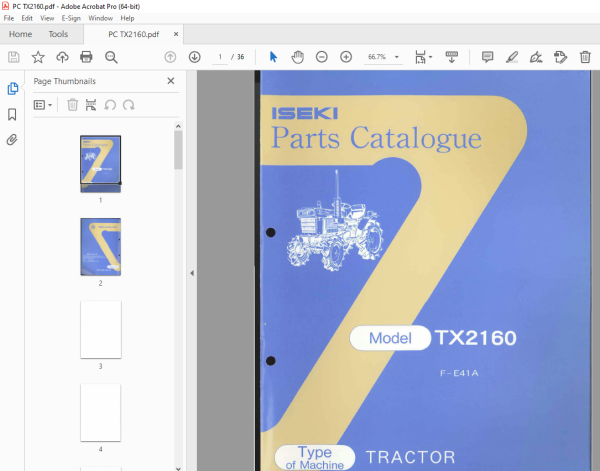Rotate page counterclockwise in thumbnails panel

point(110,105)
